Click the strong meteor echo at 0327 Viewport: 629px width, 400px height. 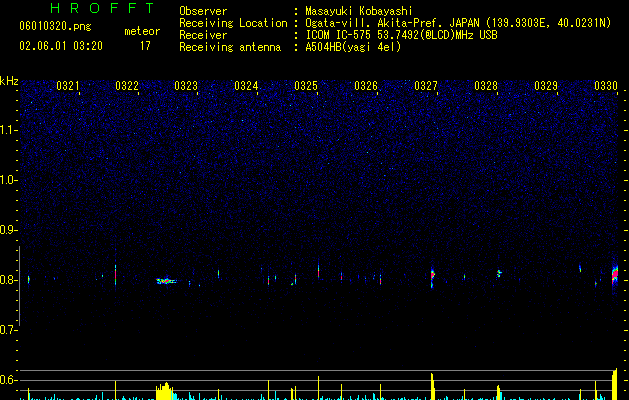[x=432, y=276]
